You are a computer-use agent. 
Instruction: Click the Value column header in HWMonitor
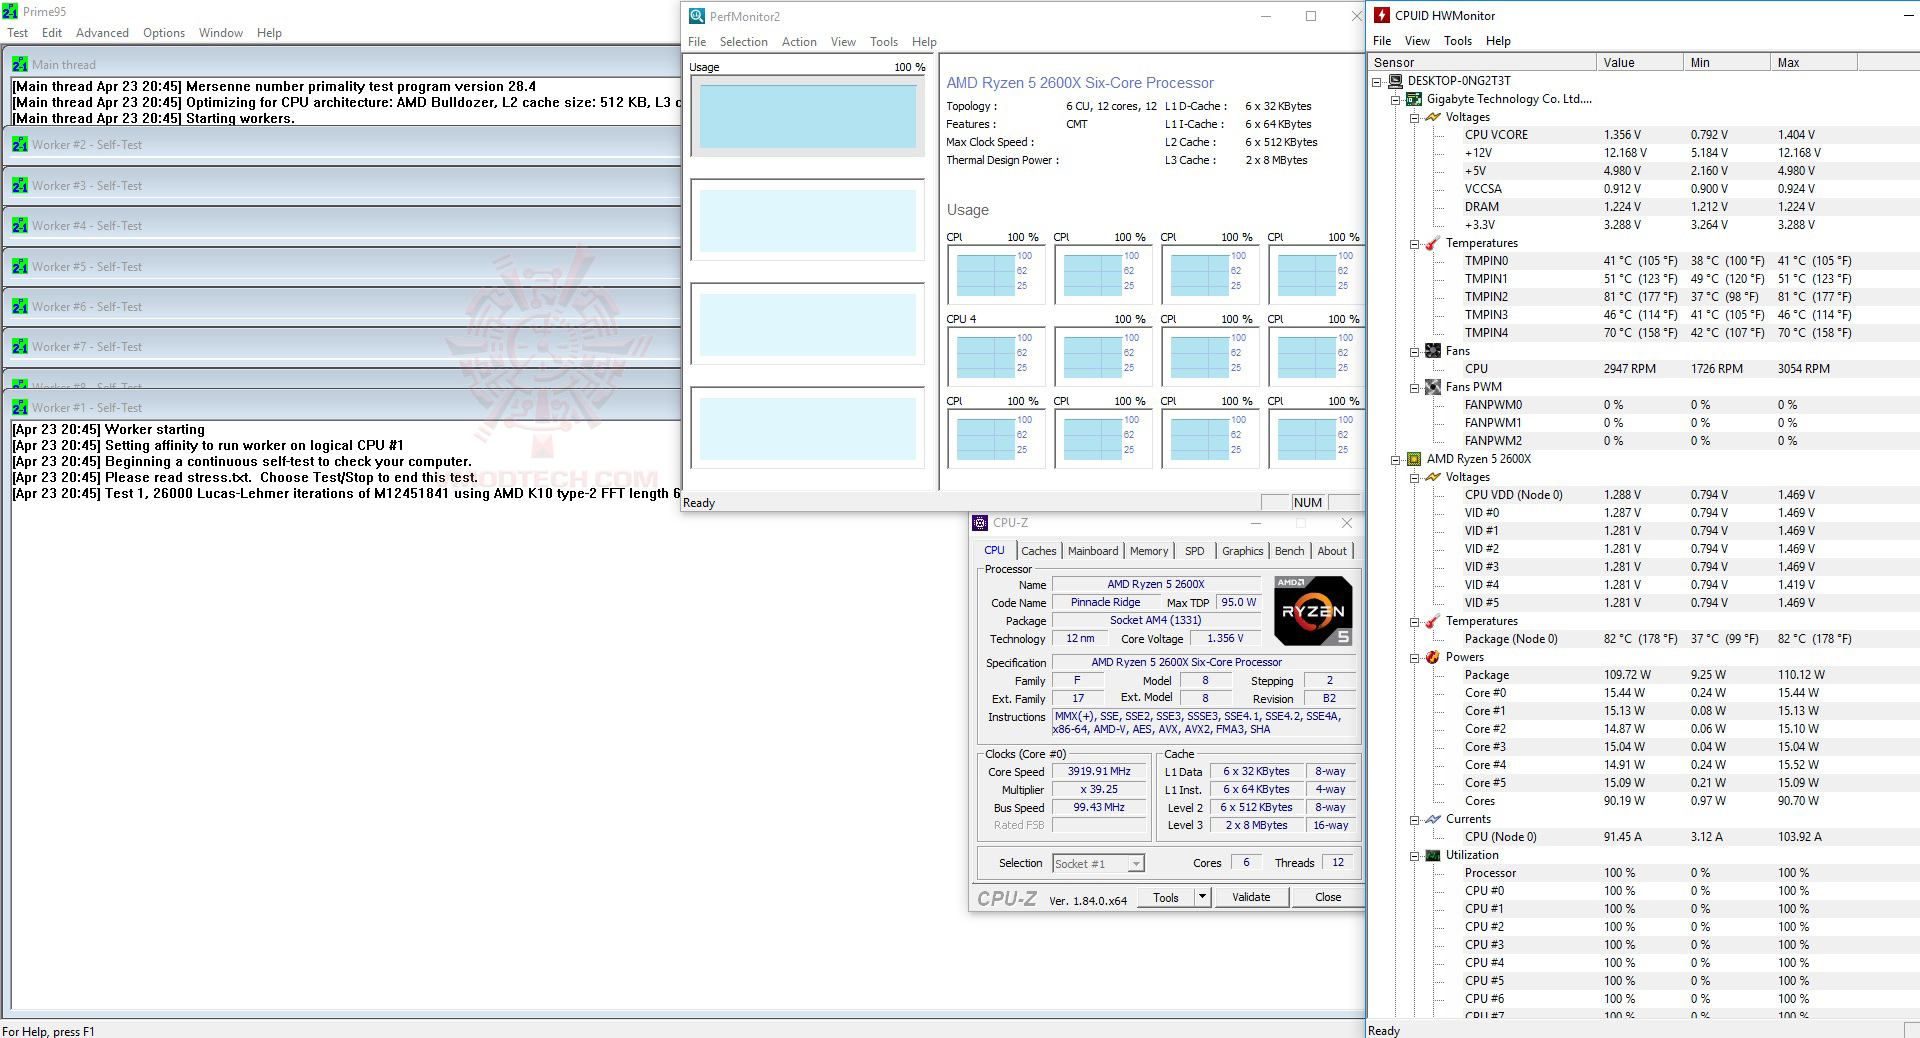point(1640,63)
